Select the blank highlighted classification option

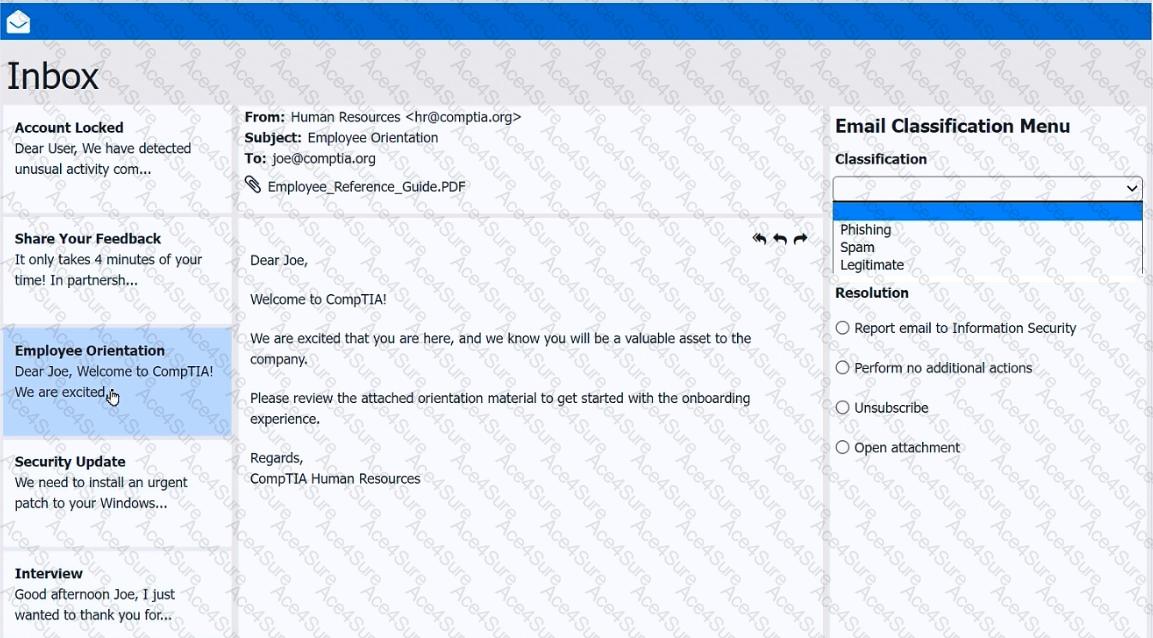point(987,211)
